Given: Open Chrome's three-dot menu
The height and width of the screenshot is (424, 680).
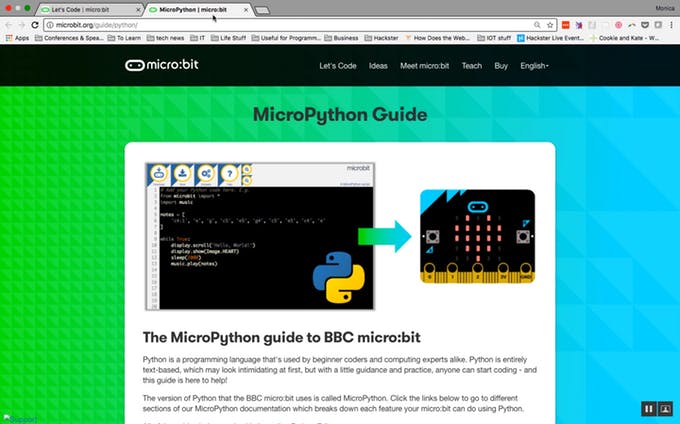Looking at the screenshot, I should coord(671,25).
